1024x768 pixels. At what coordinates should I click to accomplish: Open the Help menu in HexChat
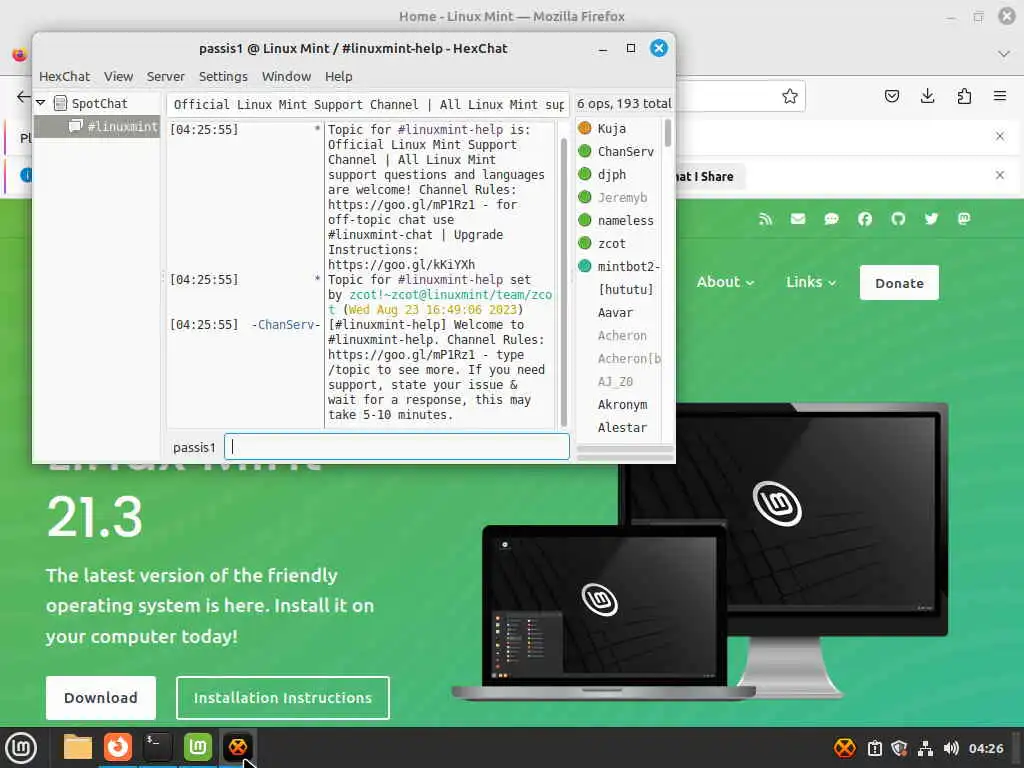(338, 76)
